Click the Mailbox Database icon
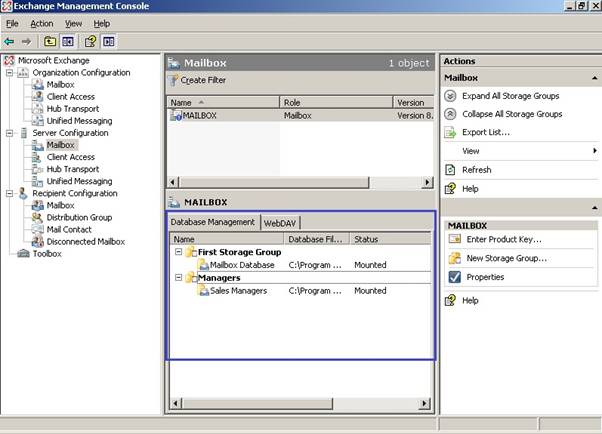This screenshot has width=602, height=434. click(203, 265)
